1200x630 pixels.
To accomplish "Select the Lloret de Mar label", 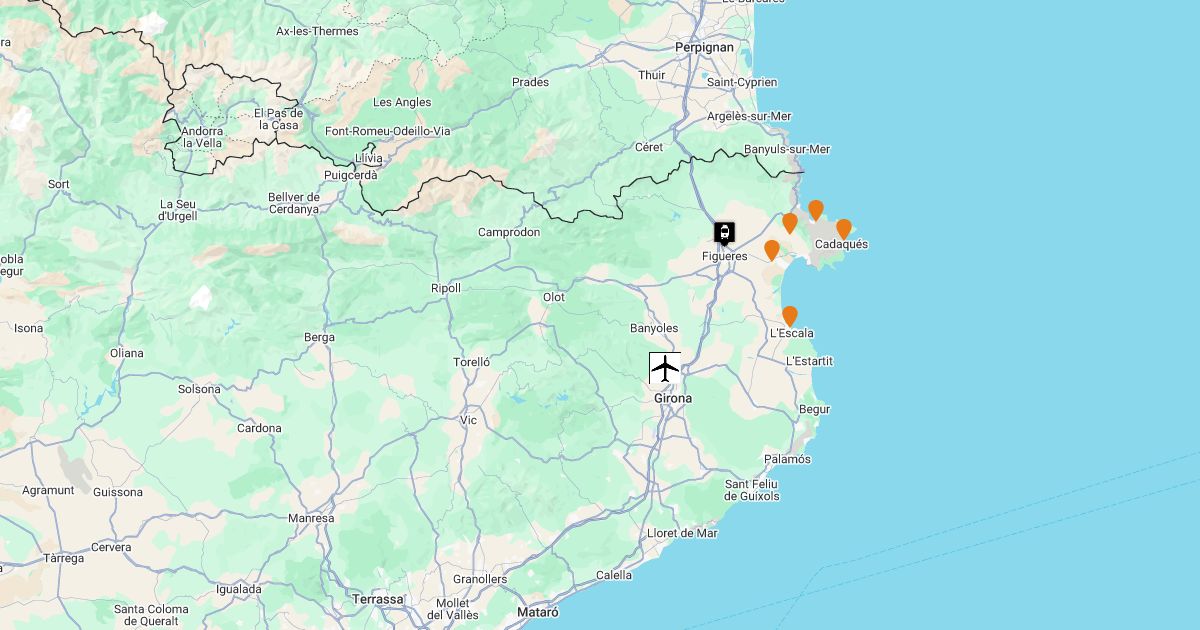I will pyautogui.click(x=683, y=533).
